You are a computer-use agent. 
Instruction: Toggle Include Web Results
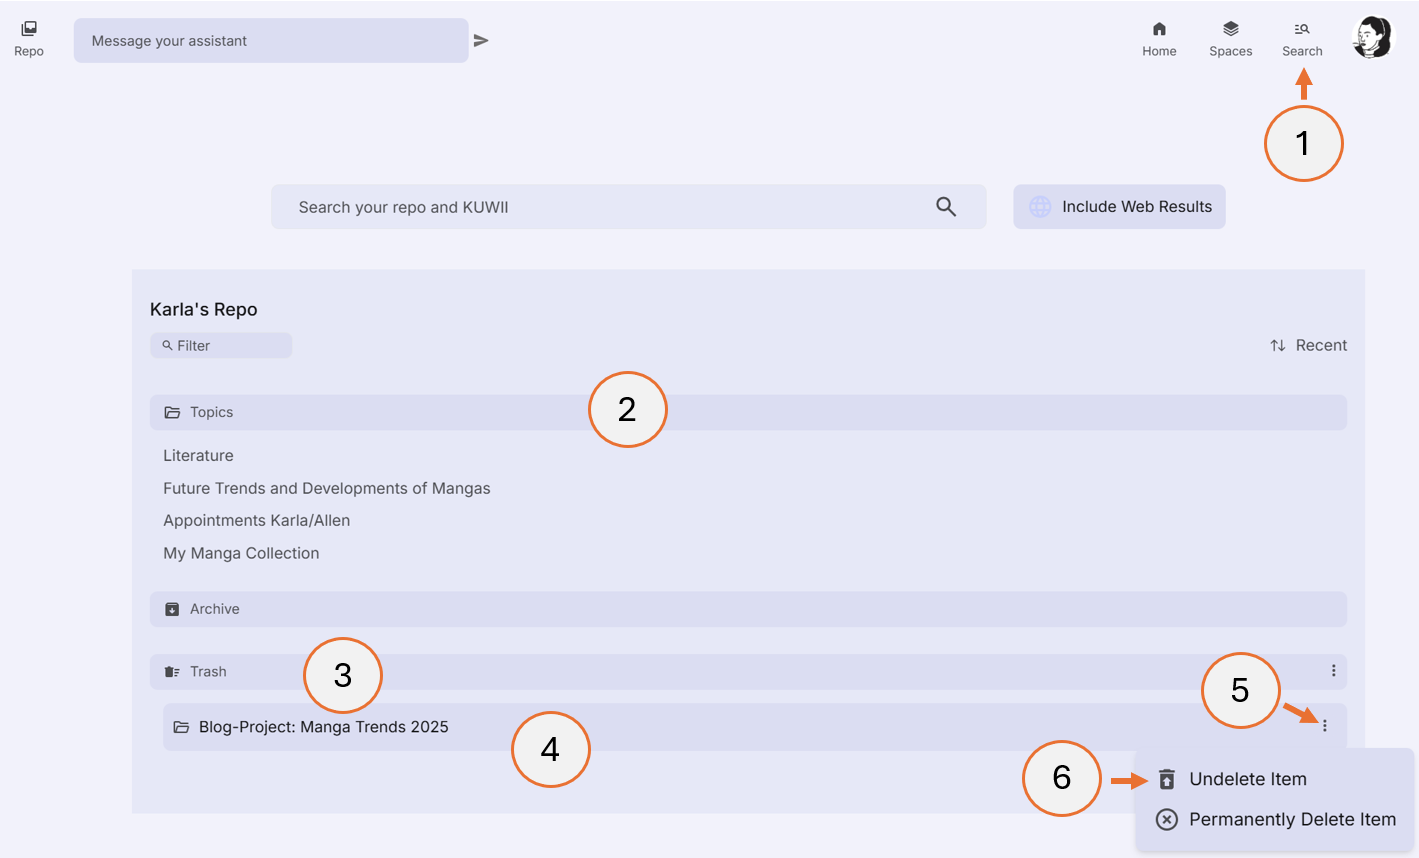(1119, 206)
